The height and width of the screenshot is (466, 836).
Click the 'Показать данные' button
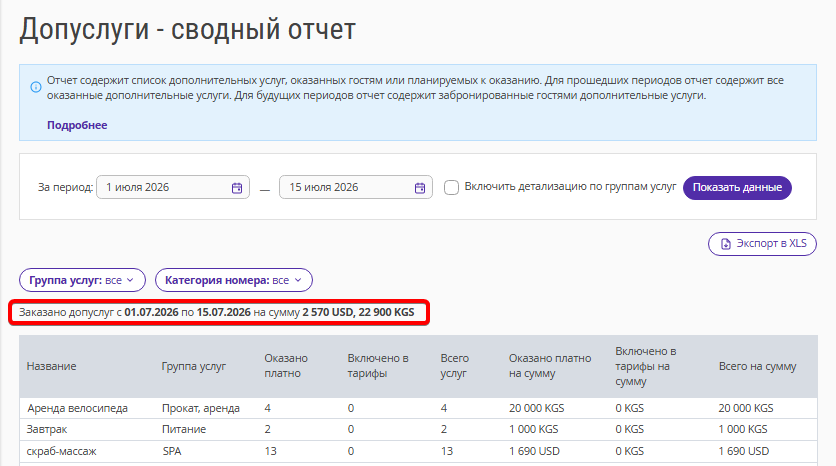point(737,188)
